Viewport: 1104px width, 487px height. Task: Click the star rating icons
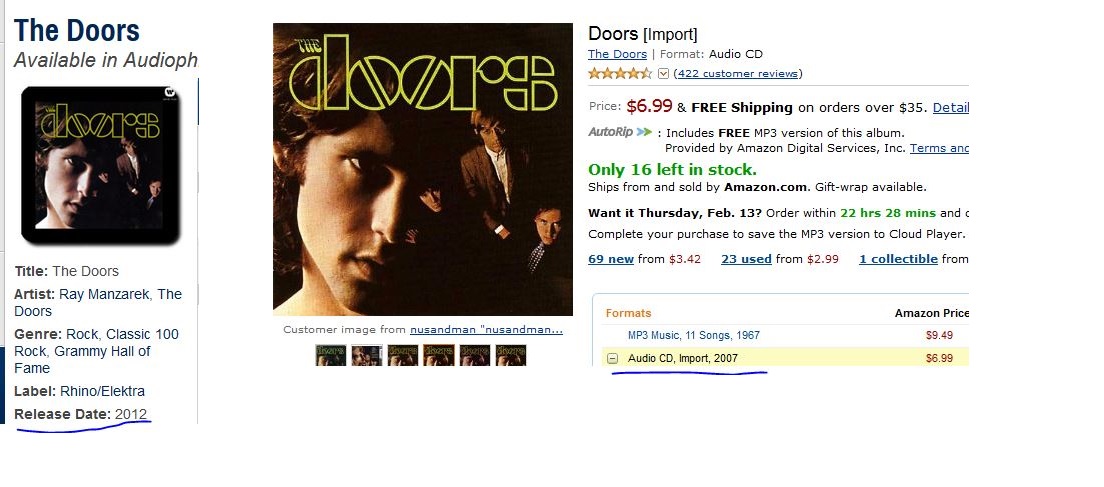pos(620,73)
